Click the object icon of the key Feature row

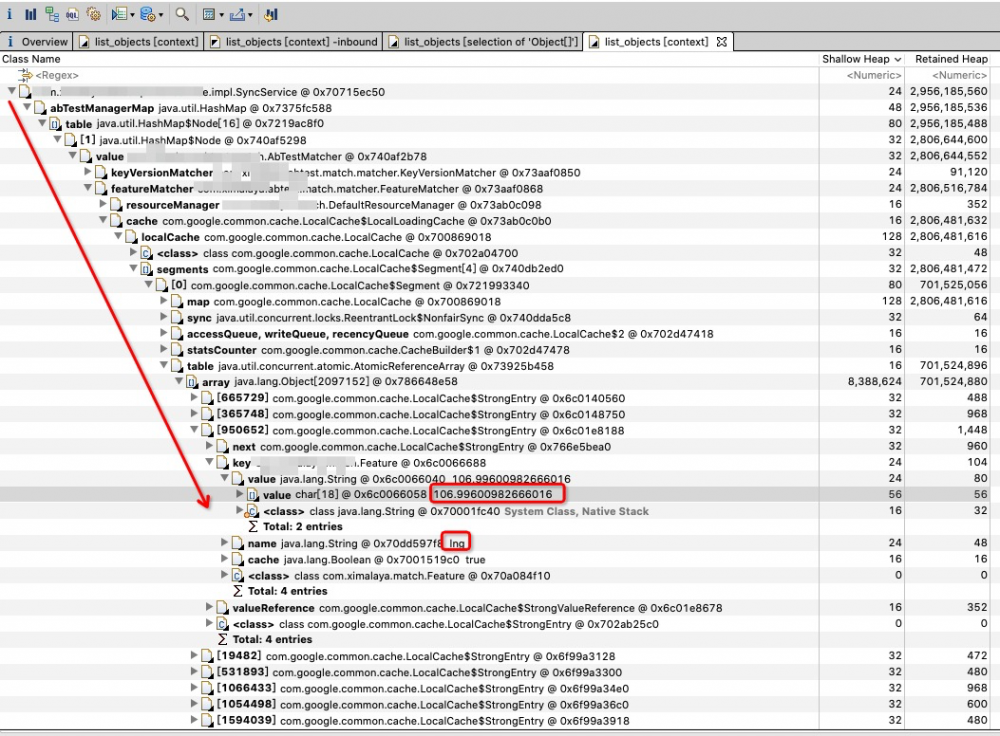(x=223, y=462)
